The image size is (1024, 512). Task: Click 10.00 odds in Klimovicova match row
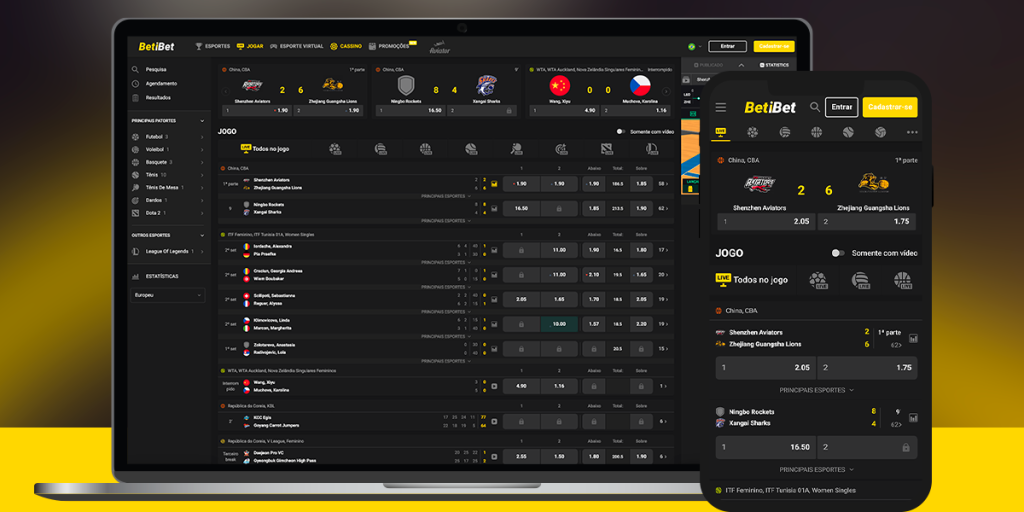coord(559,324)
